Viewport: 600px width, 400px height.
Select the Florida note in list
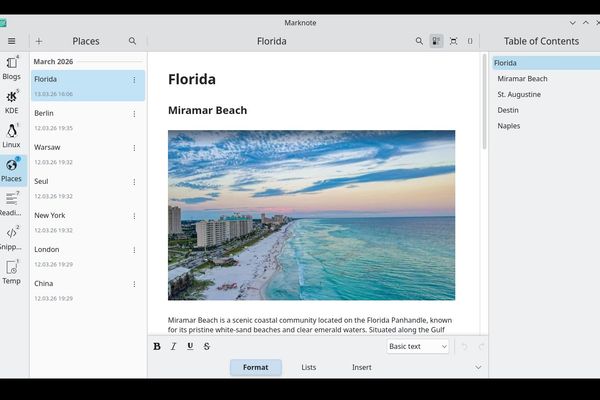point(88,85)
